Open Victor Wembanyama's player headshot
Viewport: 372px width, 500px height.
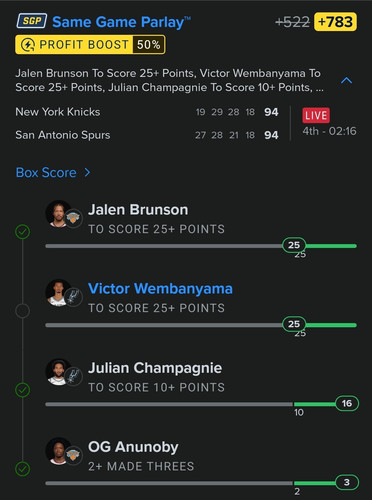59,293
